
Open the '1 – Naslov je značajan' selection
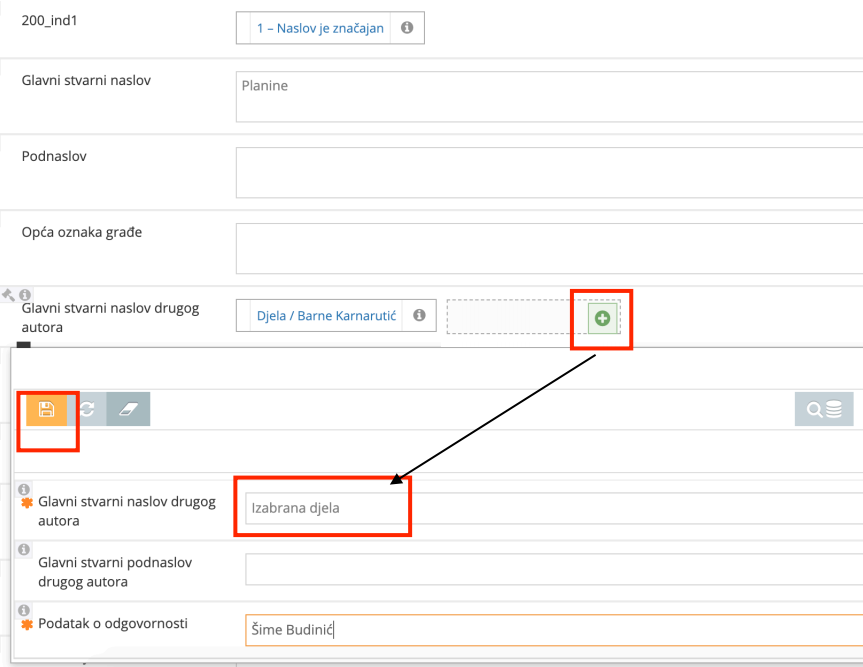pos(320,29)
